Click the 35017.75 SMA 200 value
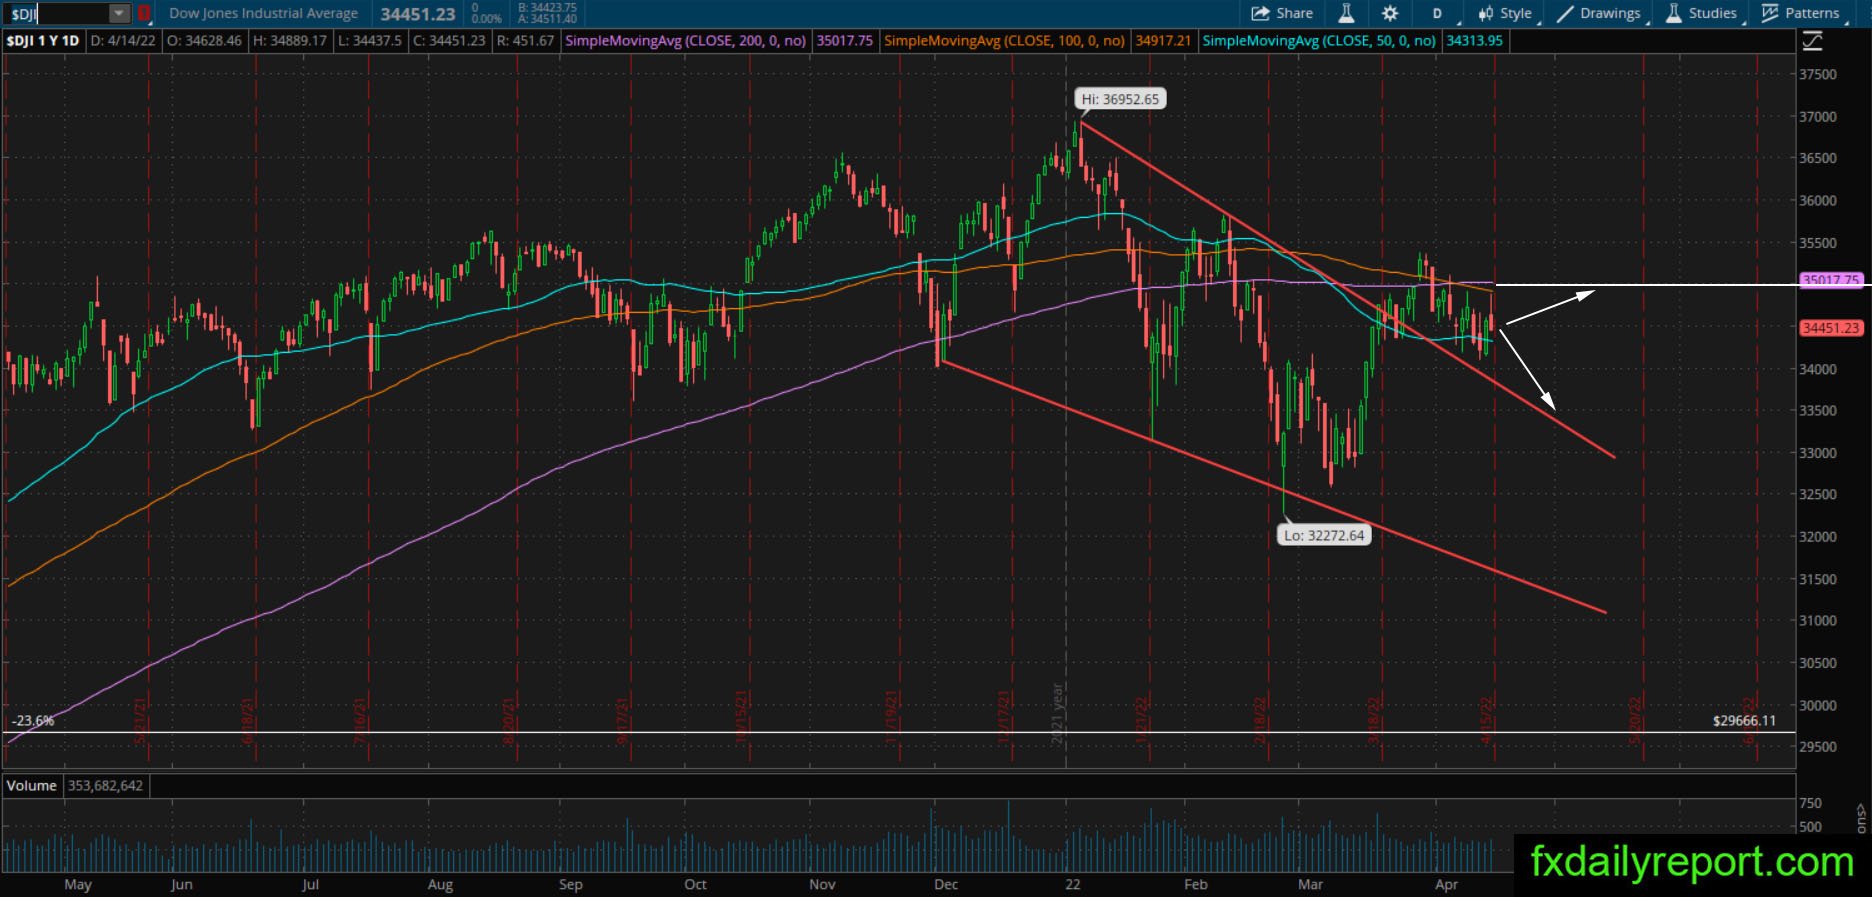The image size is (1872, 897). (x=845, y=41)
